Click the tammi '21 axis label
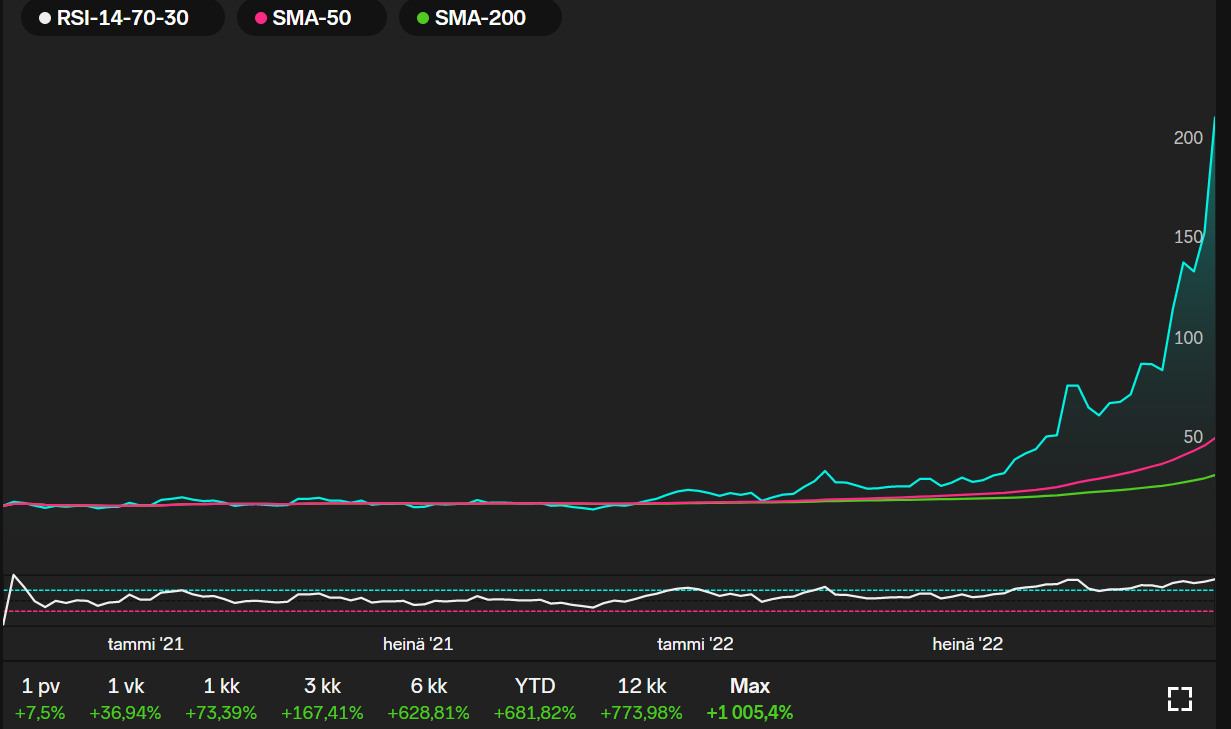Viewport: 1231px width, 729px height. [x=146, y=644]
